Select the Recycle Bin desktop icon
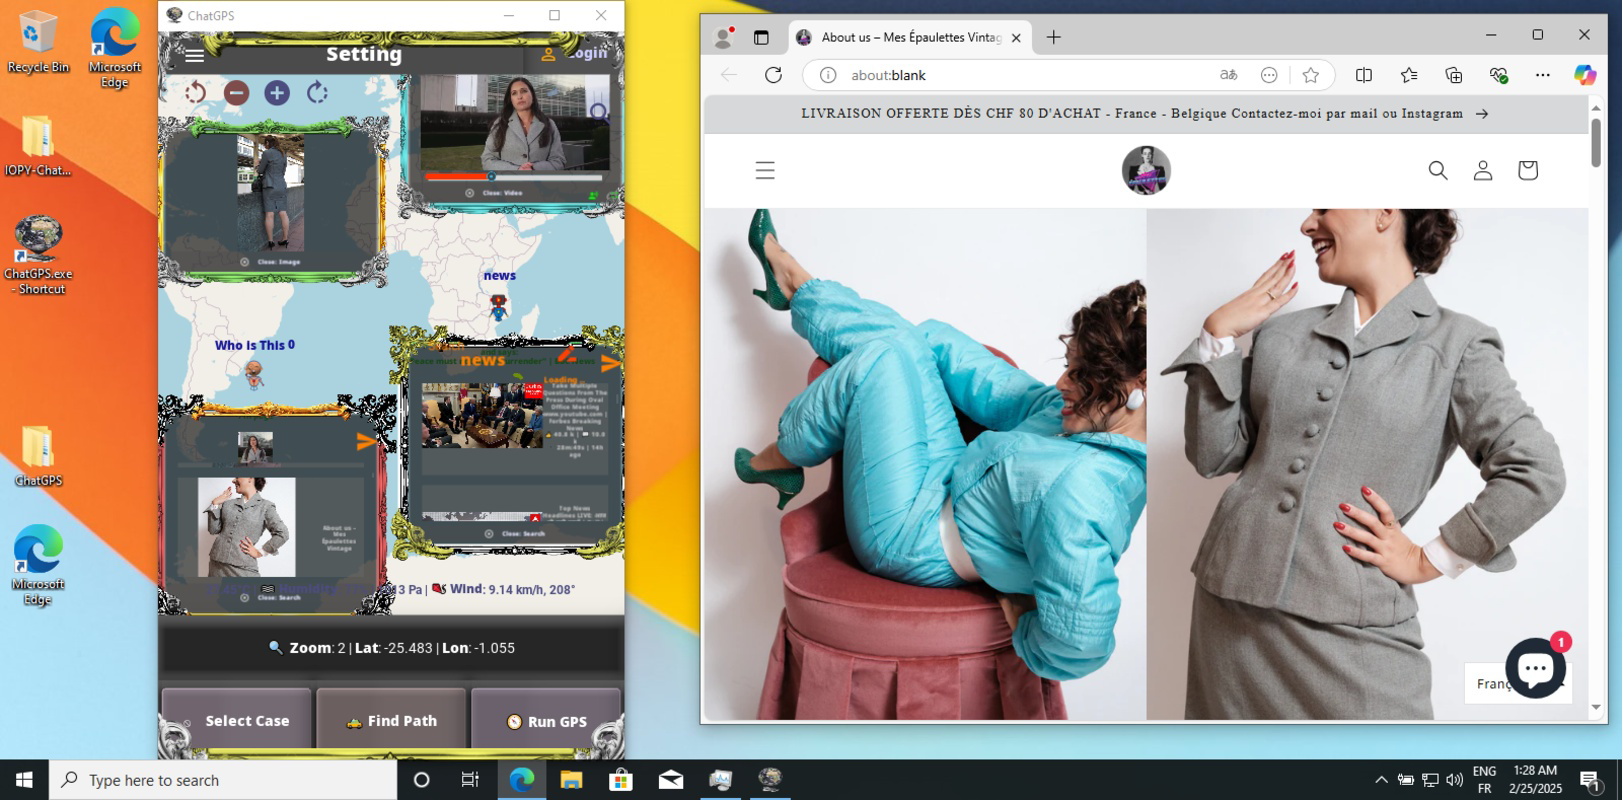 point(38,42)
